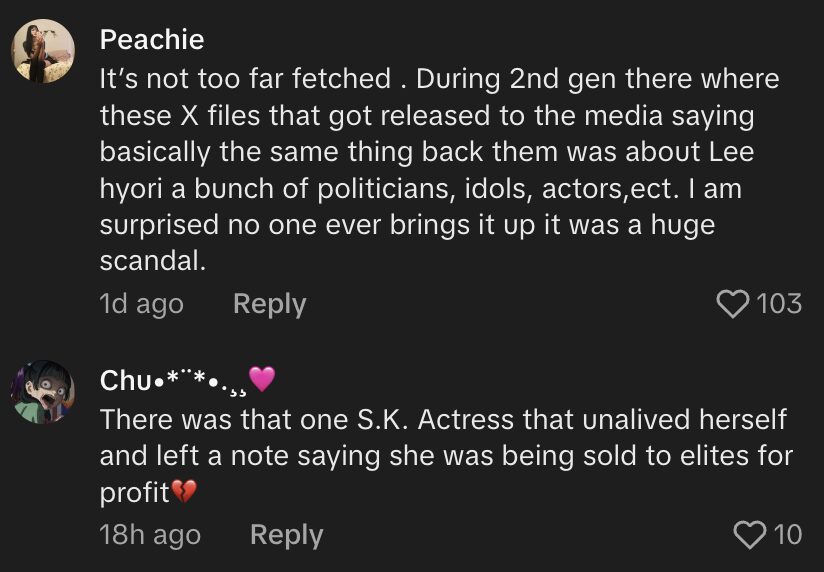Open the Peachie username link

click(152, 40)
